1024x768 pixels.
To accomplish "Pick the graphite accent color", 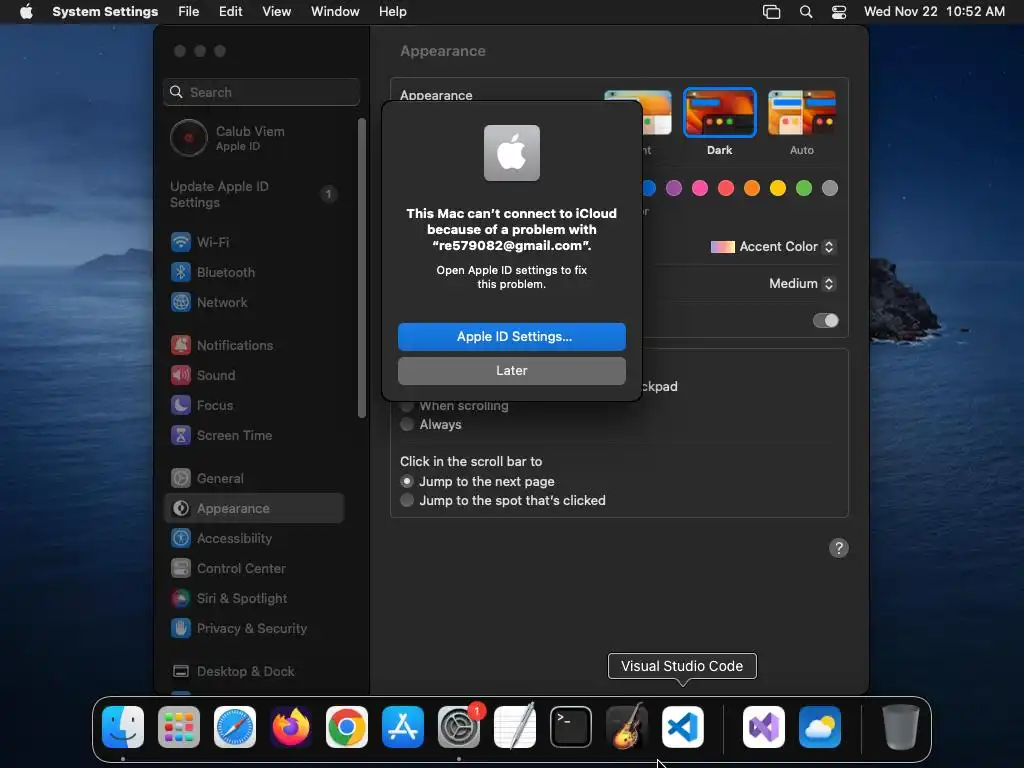I will (x=830, y=189).
